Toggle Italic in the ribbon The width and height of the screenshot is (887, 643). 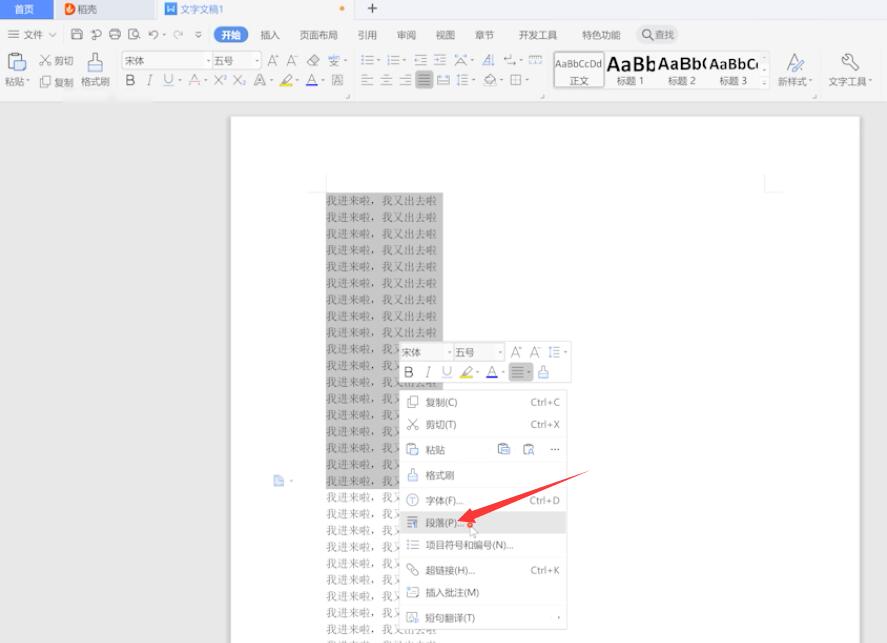149,80
